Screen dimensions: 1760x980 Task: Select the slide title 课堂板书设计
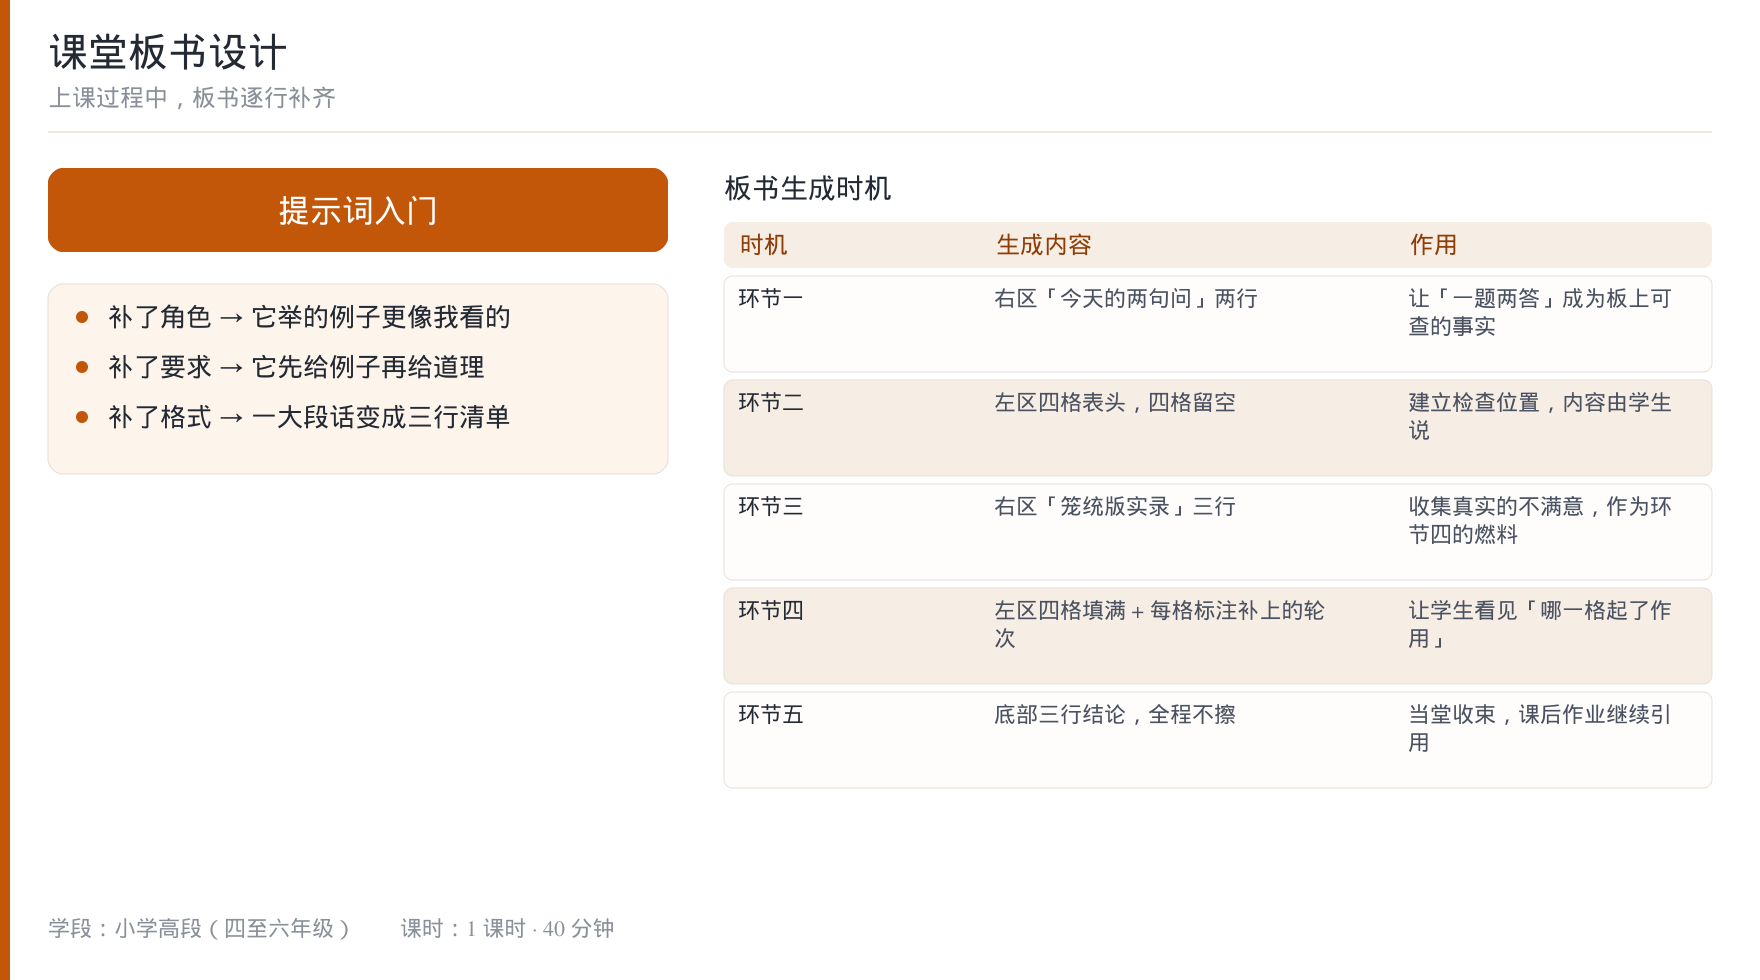click(x=168, y=52)
